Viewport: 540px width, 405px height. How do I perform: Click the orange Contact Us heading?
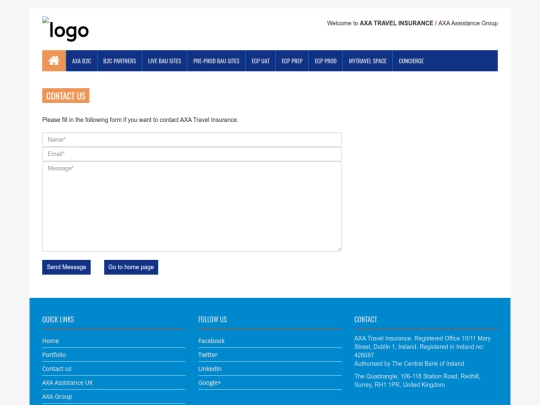[66, 96]
